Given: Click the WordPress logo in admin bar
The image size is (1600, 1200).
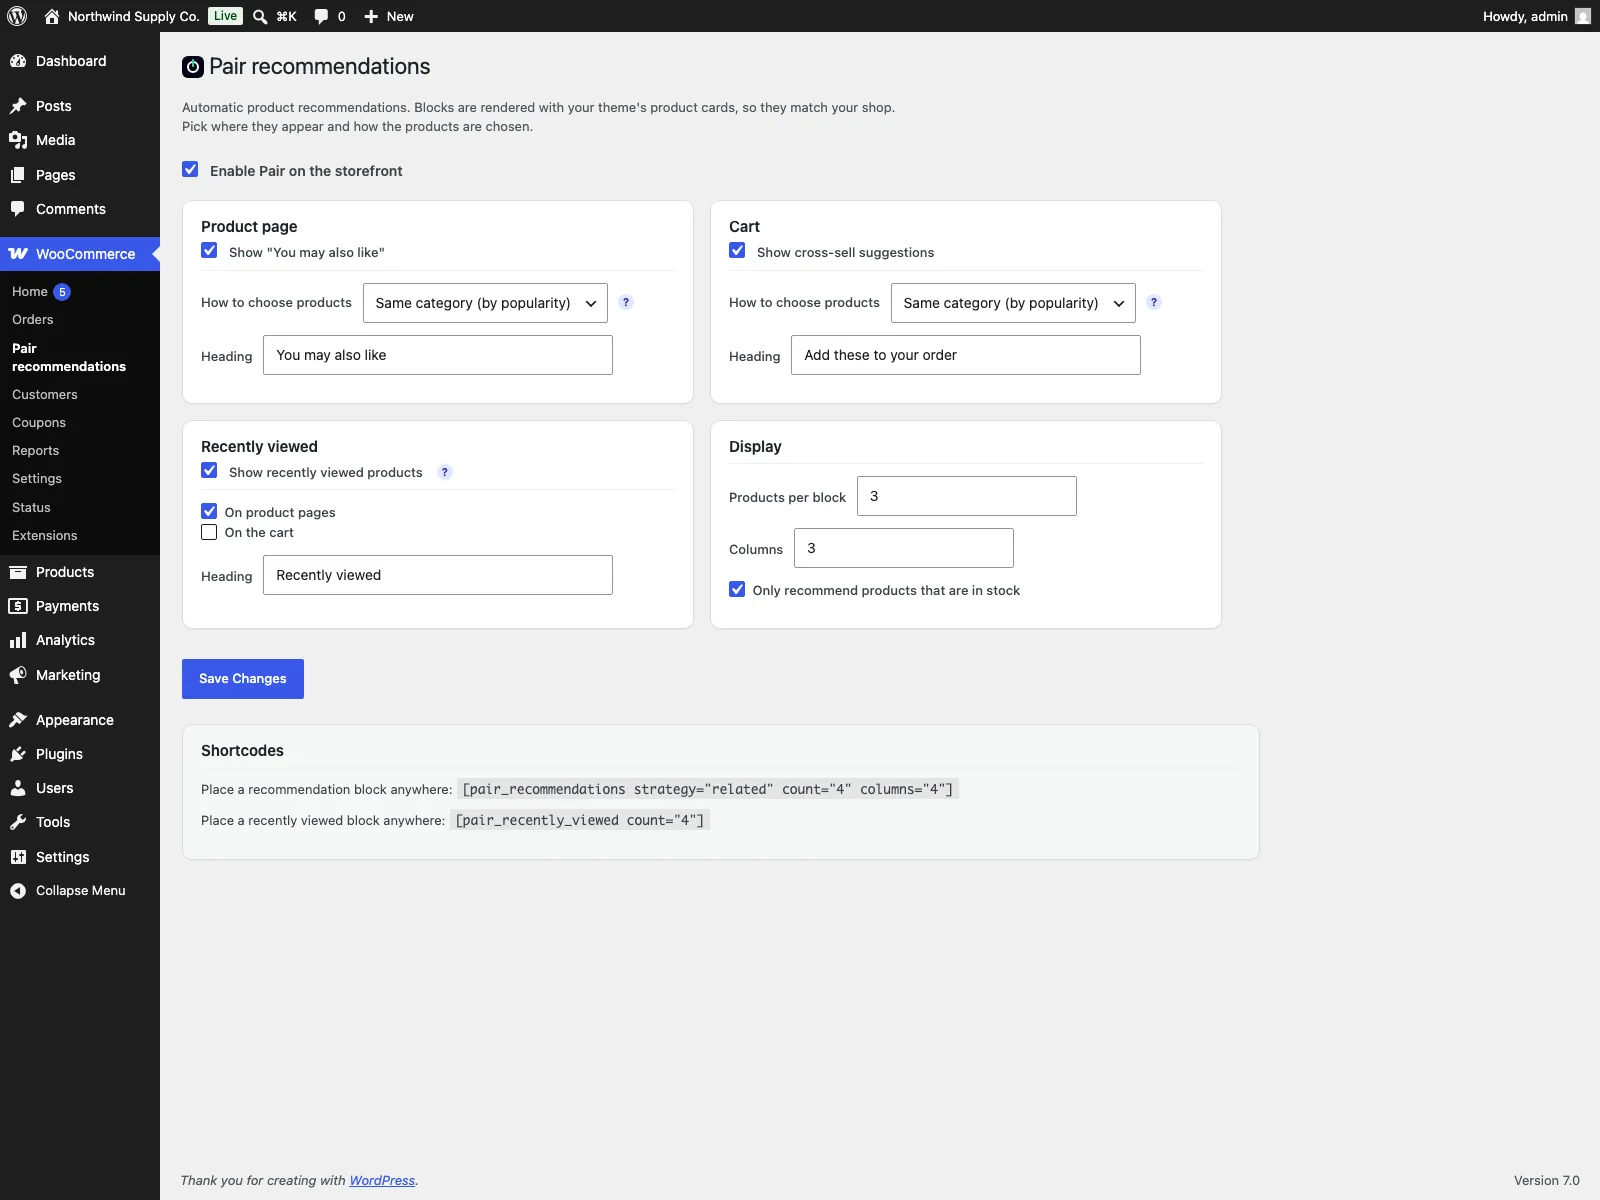Looking at the screenshot, I should (x=17, y=16).
